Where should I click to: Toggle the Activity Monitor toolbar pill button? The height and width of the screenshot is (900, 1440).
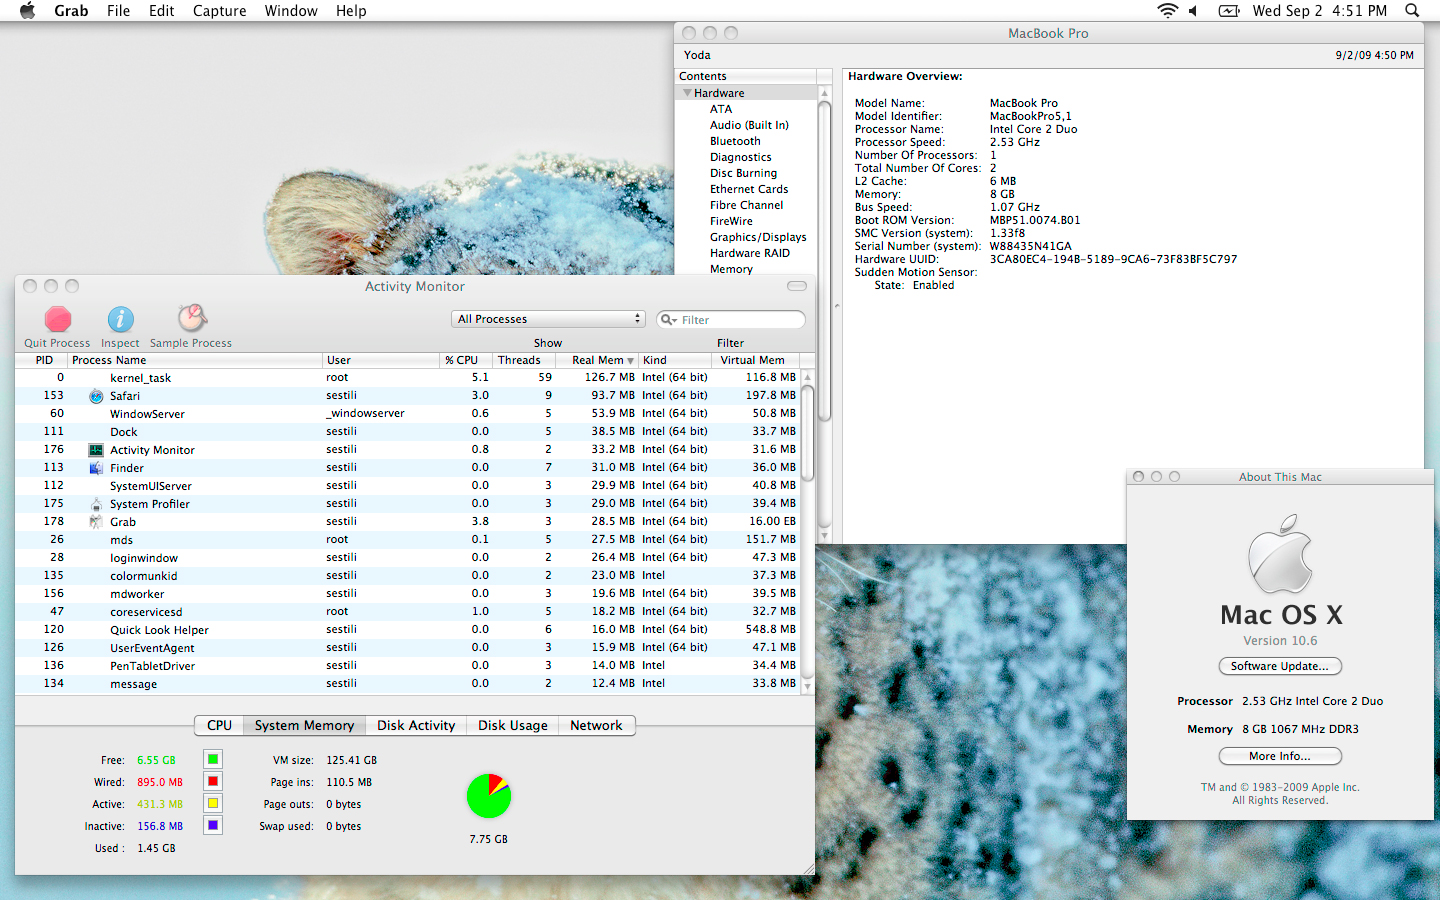796,287
